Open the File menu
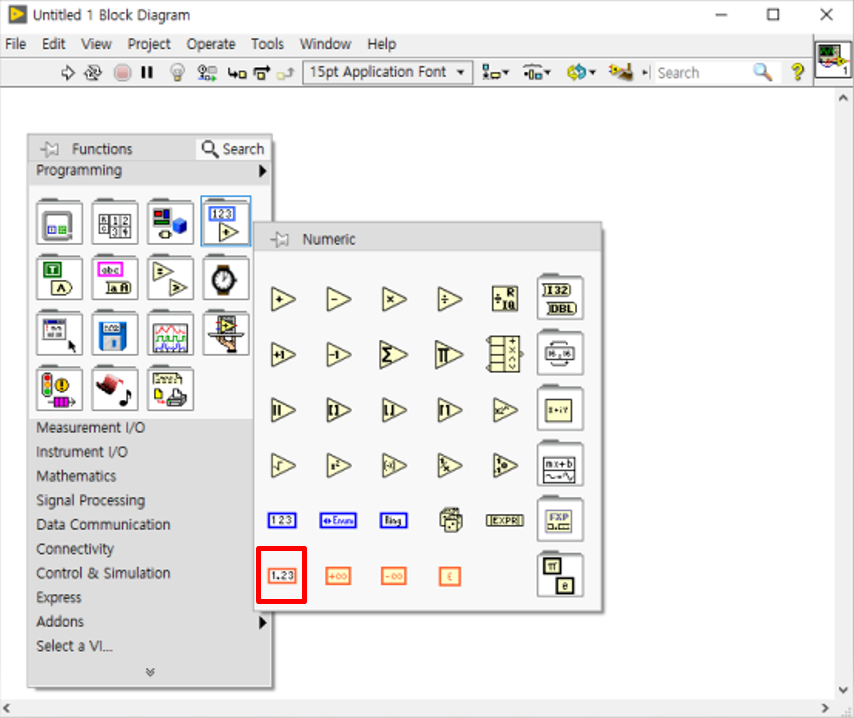This screenshot has width=854, height=718. [x=15, y=44]
